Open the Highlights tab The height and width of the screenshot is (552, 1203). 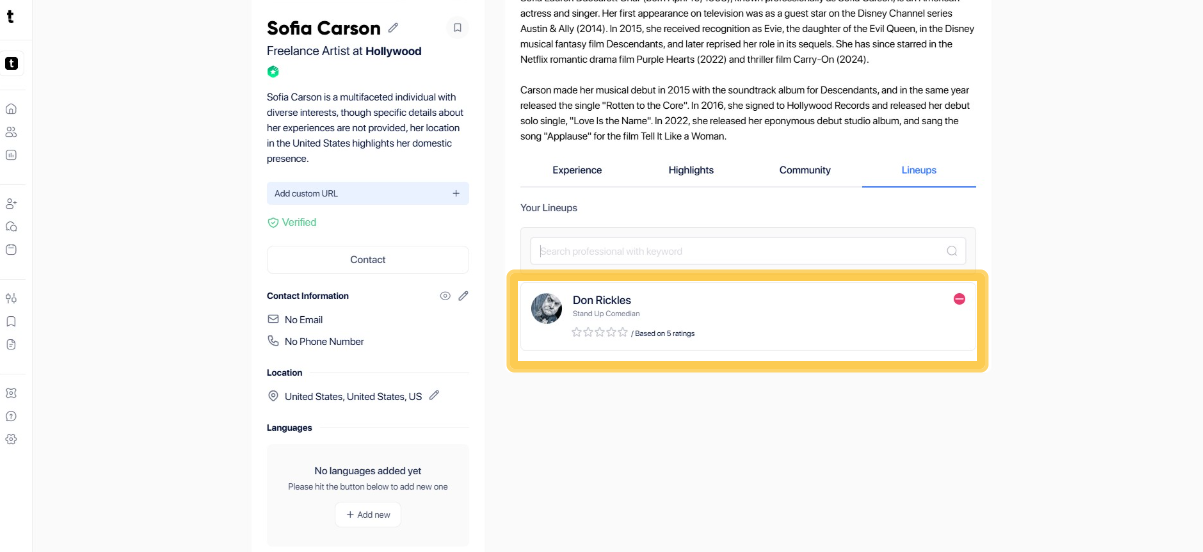[691, 170]
